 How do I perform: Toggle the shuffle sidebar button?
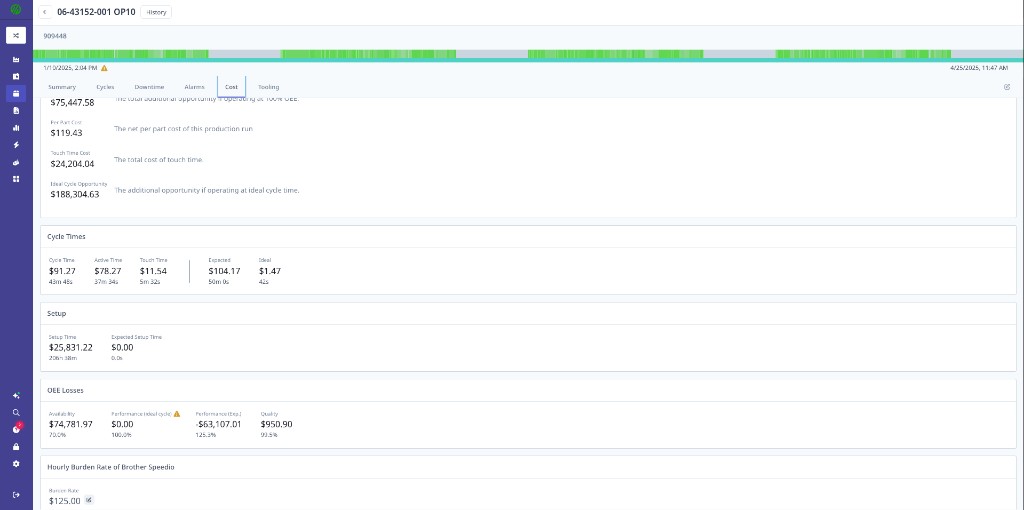coord(16,35)
